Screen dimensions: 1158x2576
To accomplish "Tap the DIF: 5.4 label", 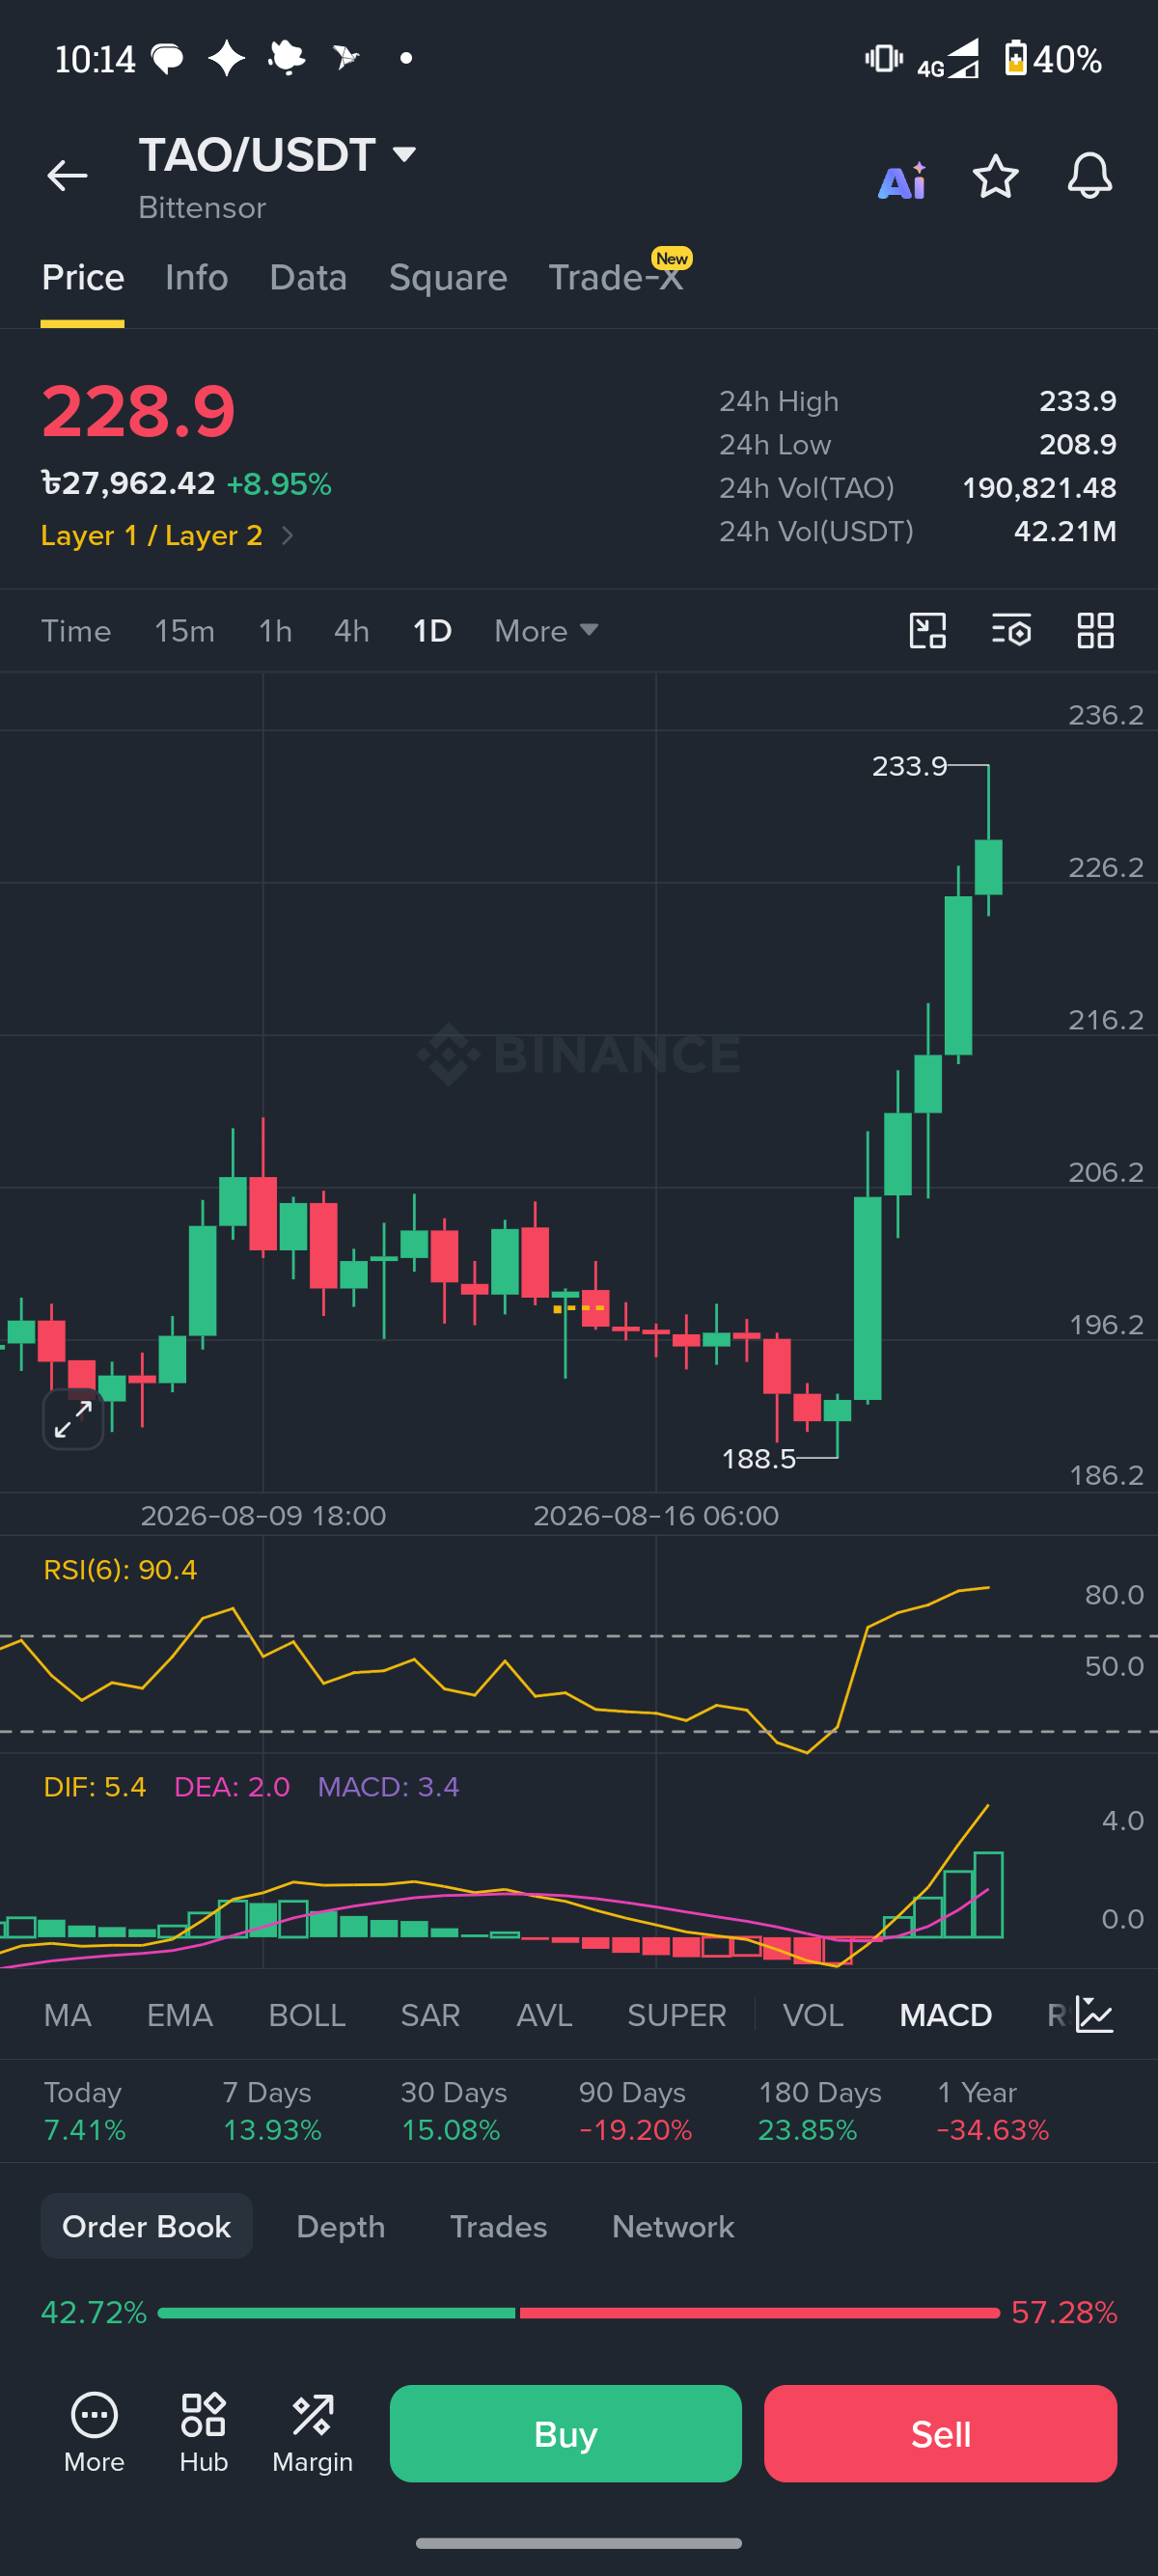I will 95,1786.
